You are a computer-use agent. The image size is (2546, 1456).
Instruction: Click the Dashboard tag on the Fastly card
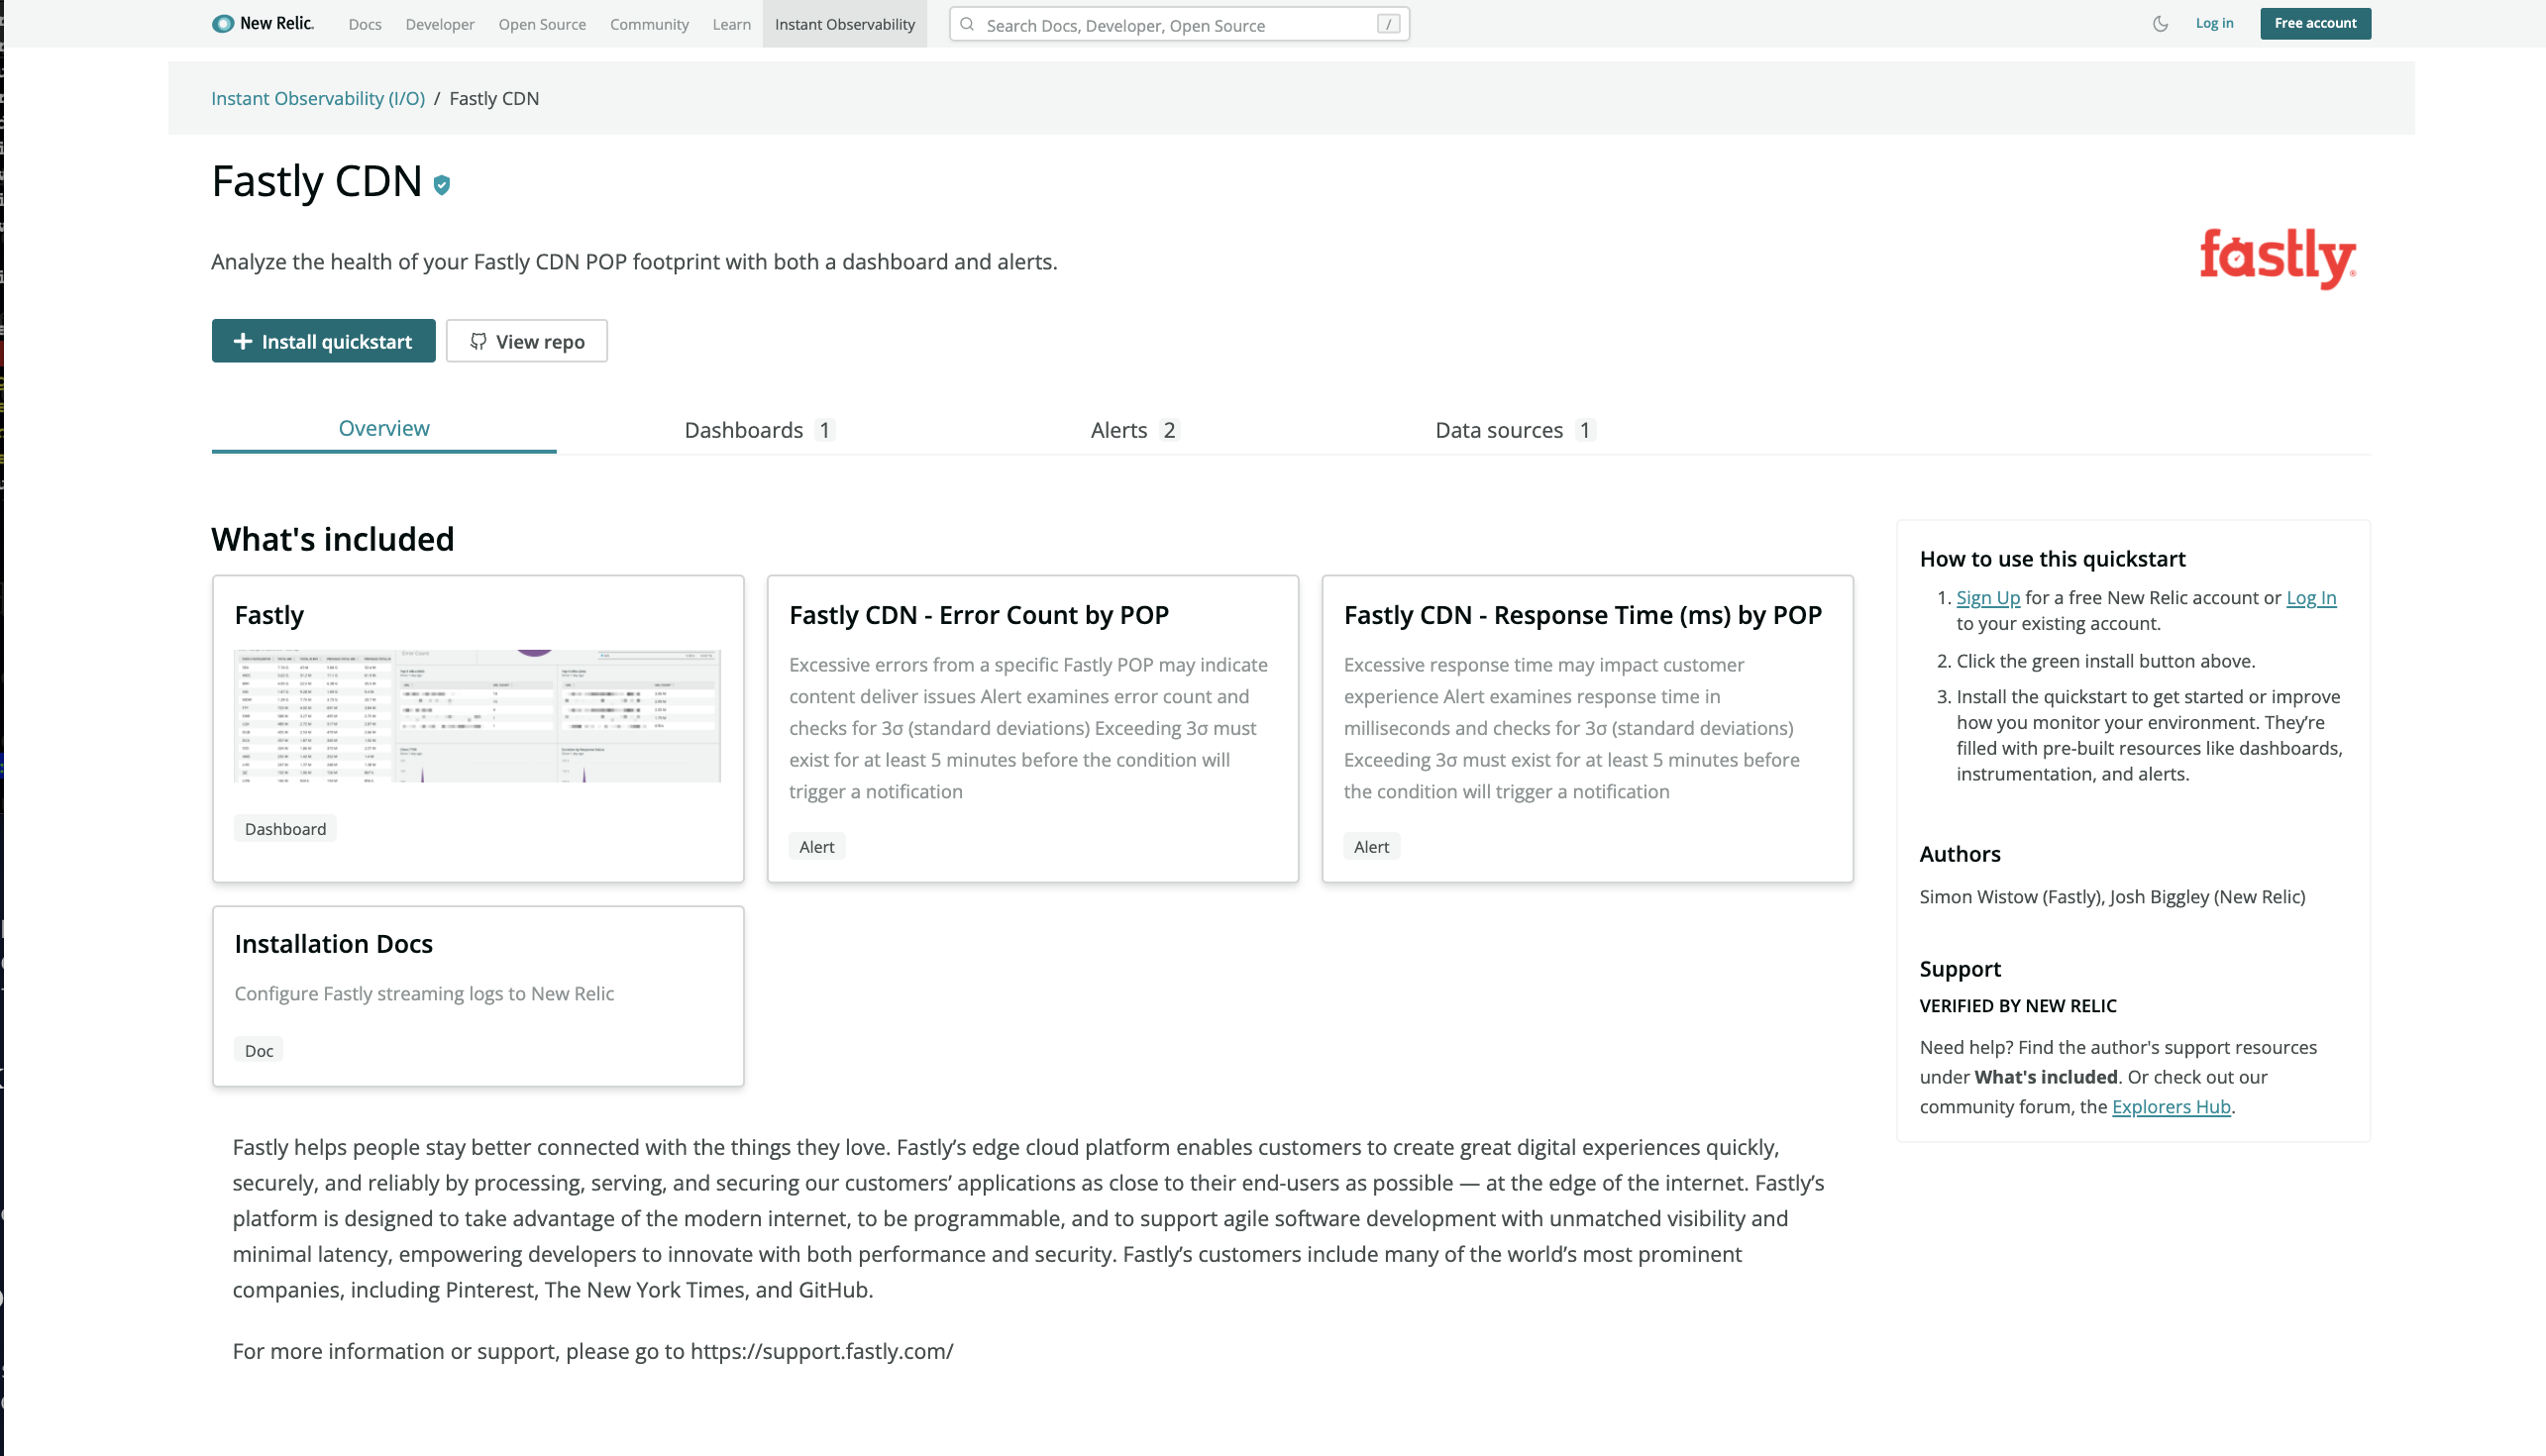tap(285, 828)
